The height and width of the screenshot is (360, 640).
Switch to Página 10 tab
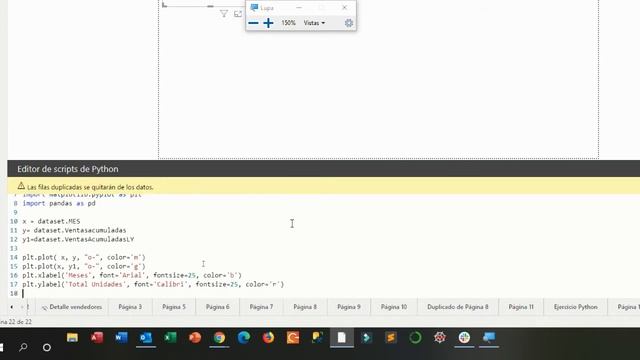[394, 307]
